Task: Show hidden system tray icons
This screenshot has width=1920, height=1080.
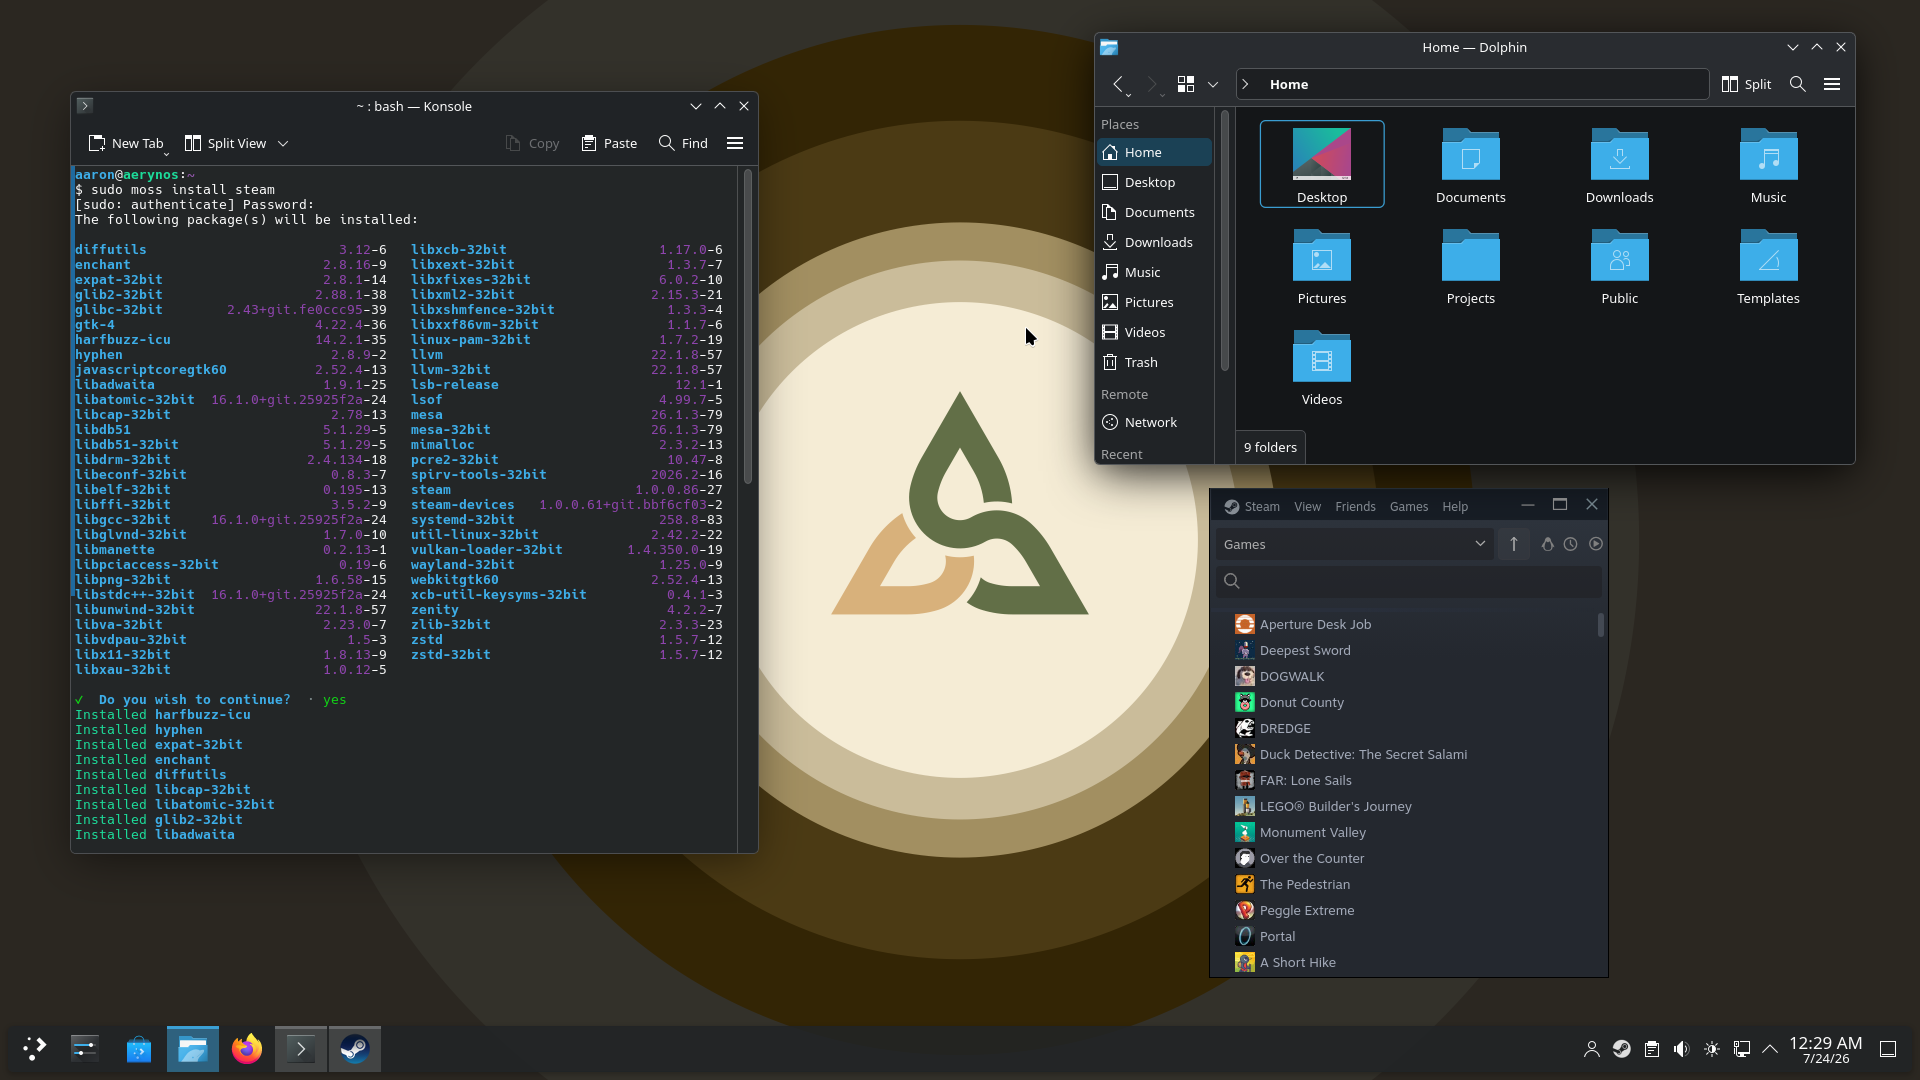Action: point(1770,1049)
